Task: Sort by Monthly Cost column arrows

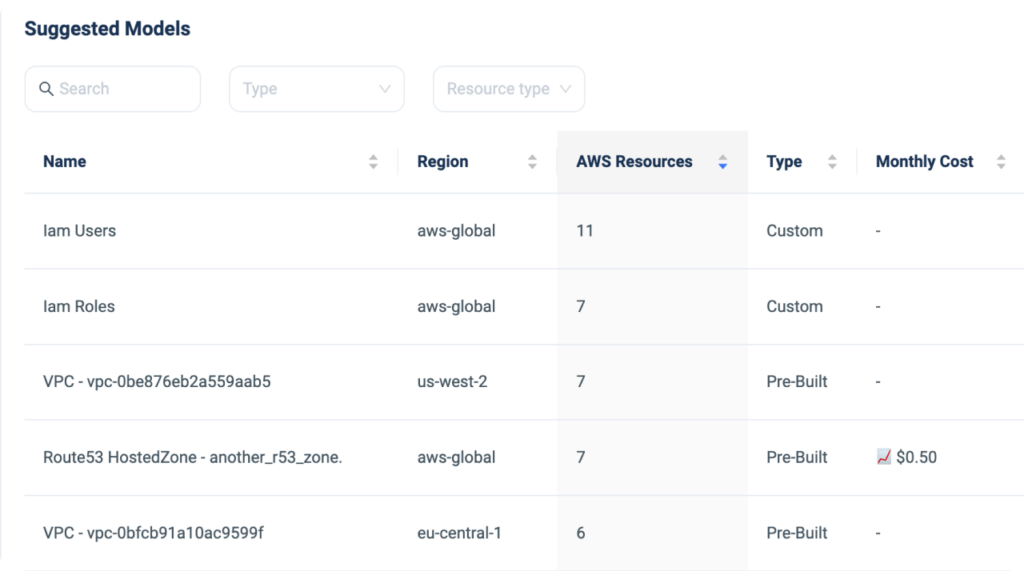Action: pos(1001,162)
